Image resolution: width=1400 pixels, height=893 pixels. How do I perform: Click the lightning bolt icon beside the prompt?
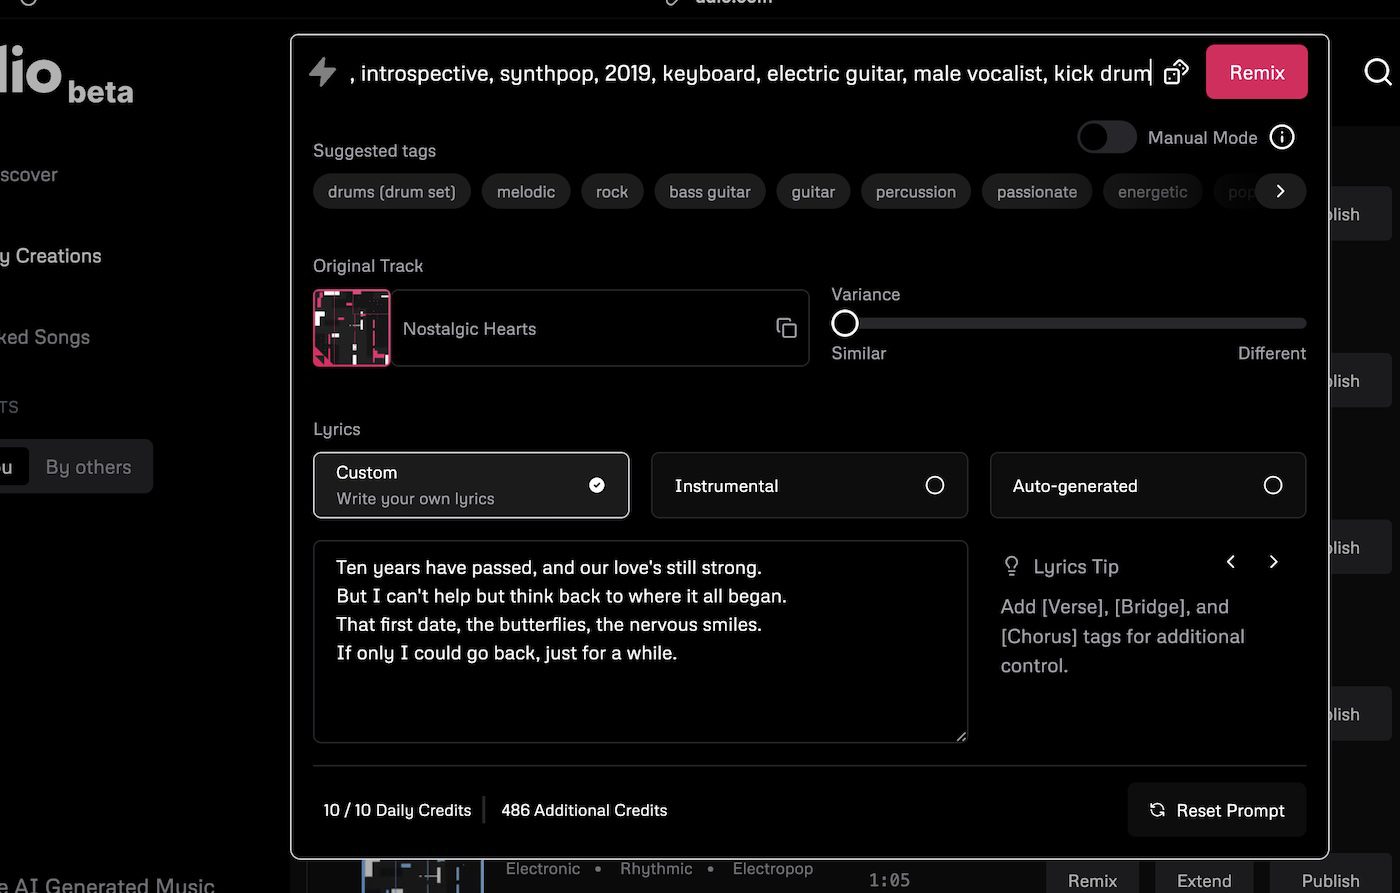[x=322, y=71]
